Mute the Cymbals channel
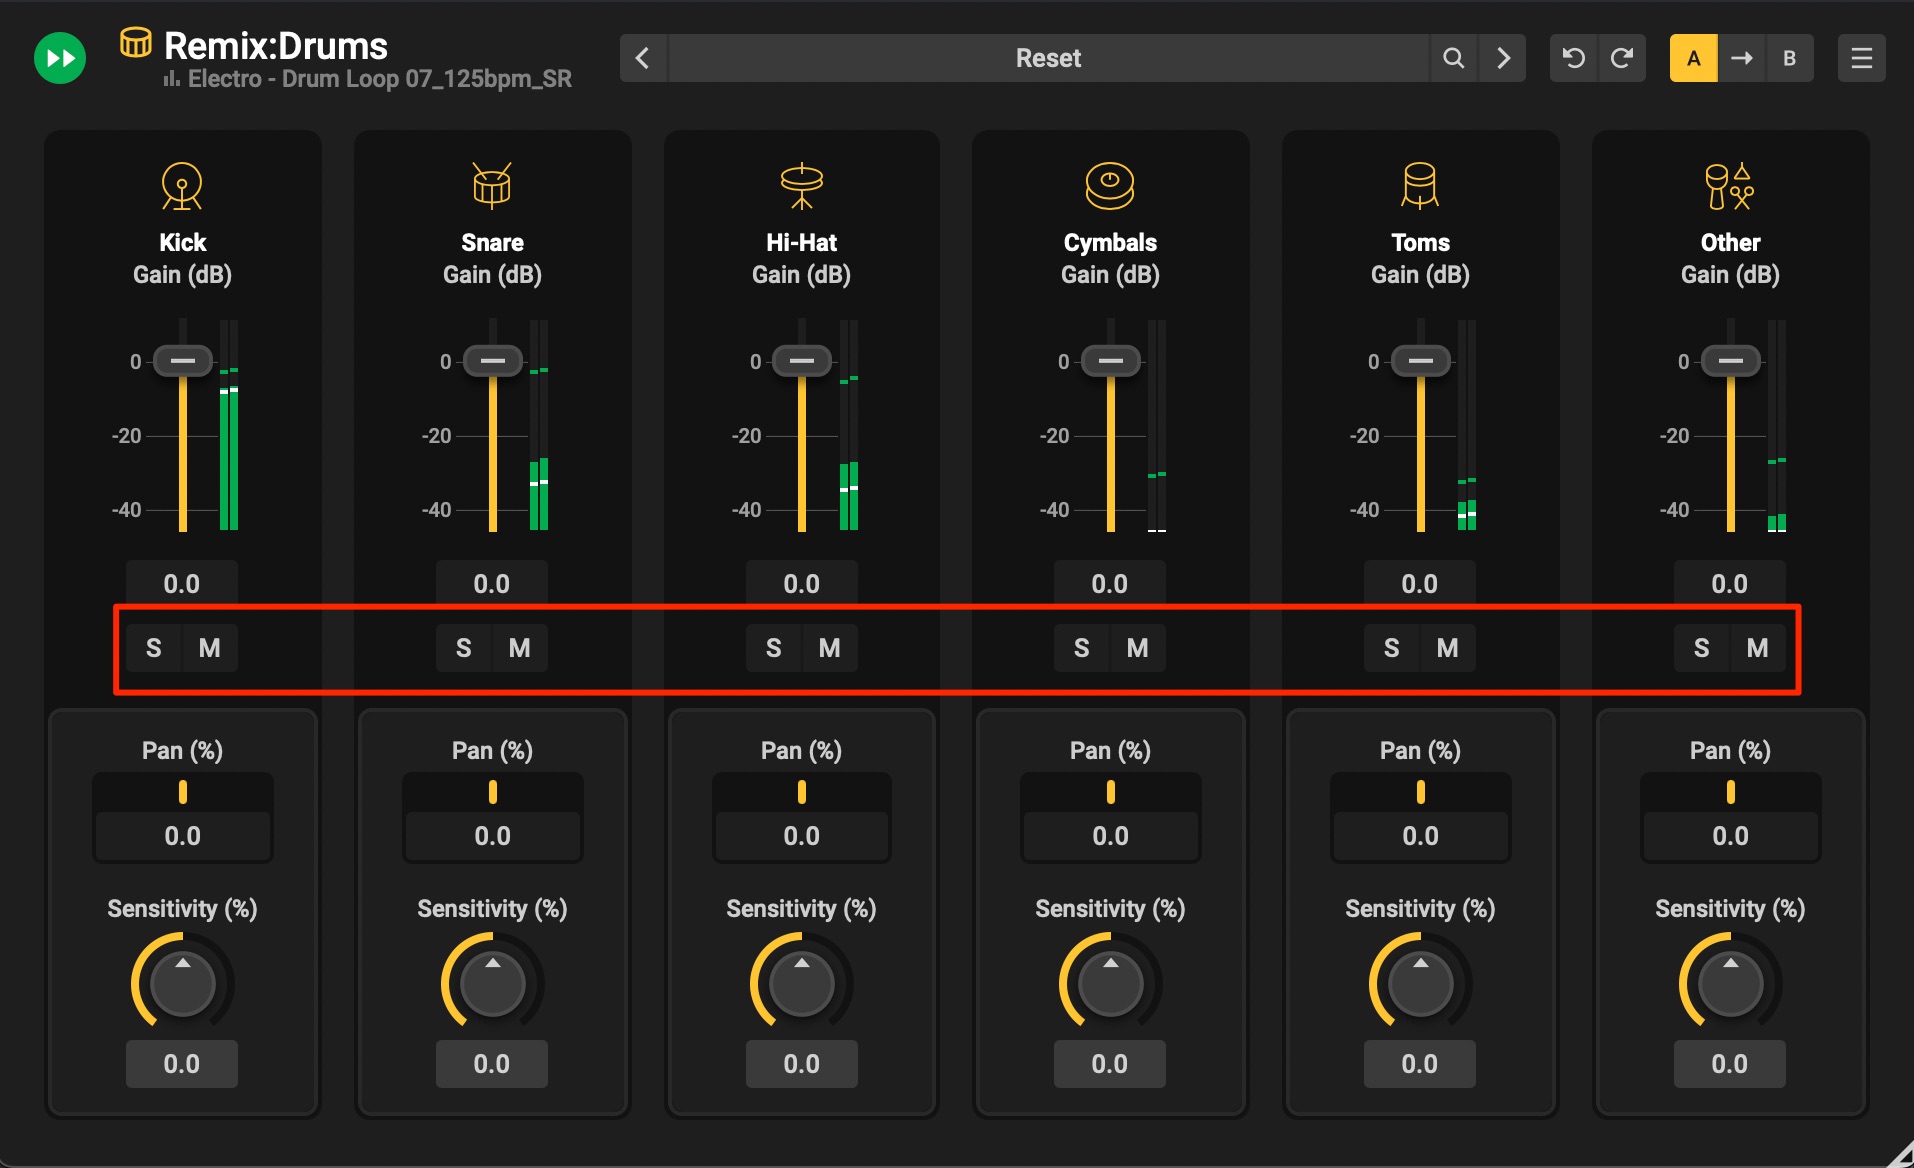Screen dimensions: 1914x1168 1138,648
